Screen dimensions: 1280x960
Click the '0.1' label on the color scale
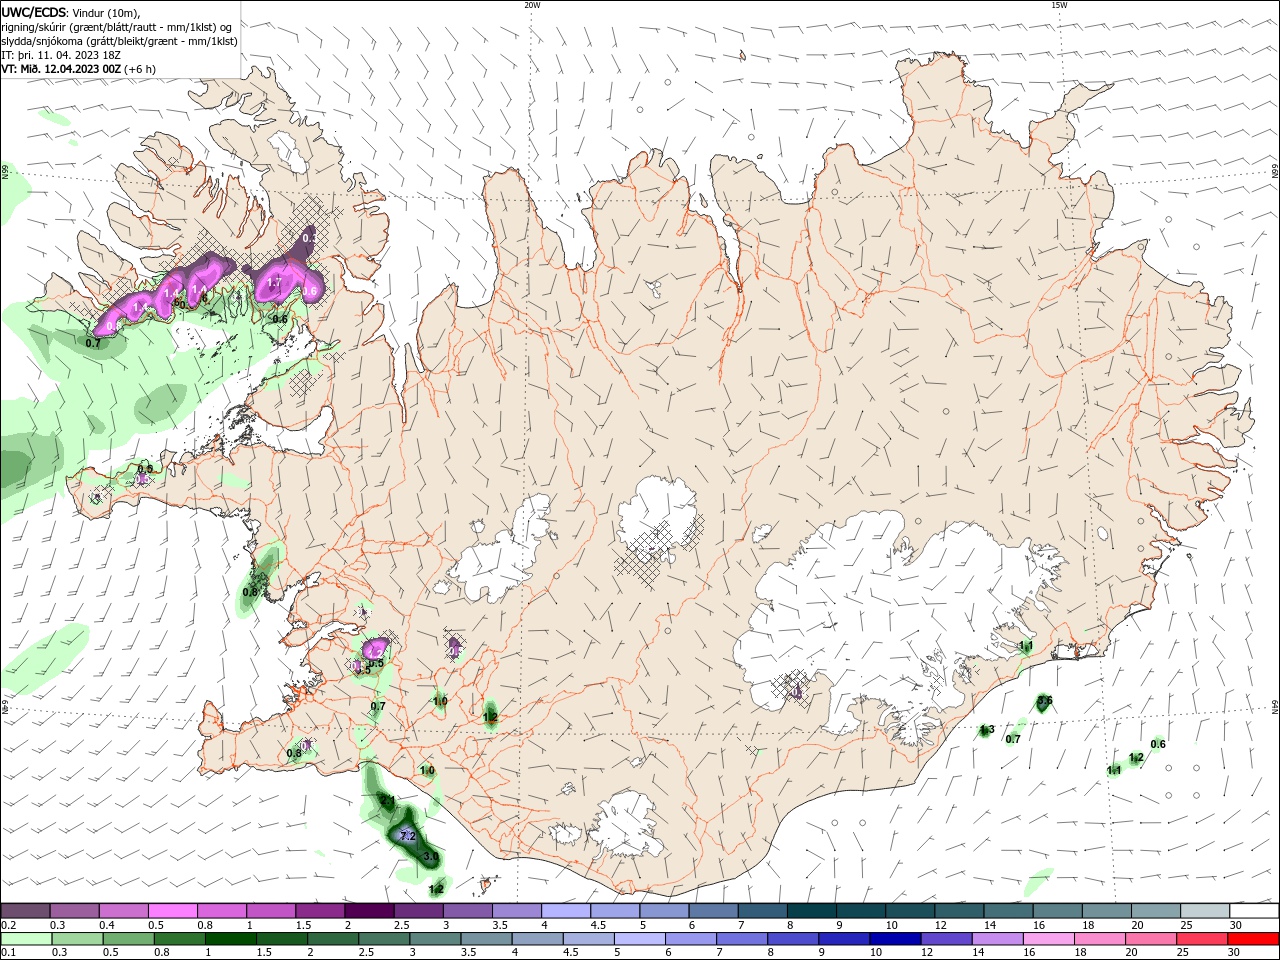8,953
